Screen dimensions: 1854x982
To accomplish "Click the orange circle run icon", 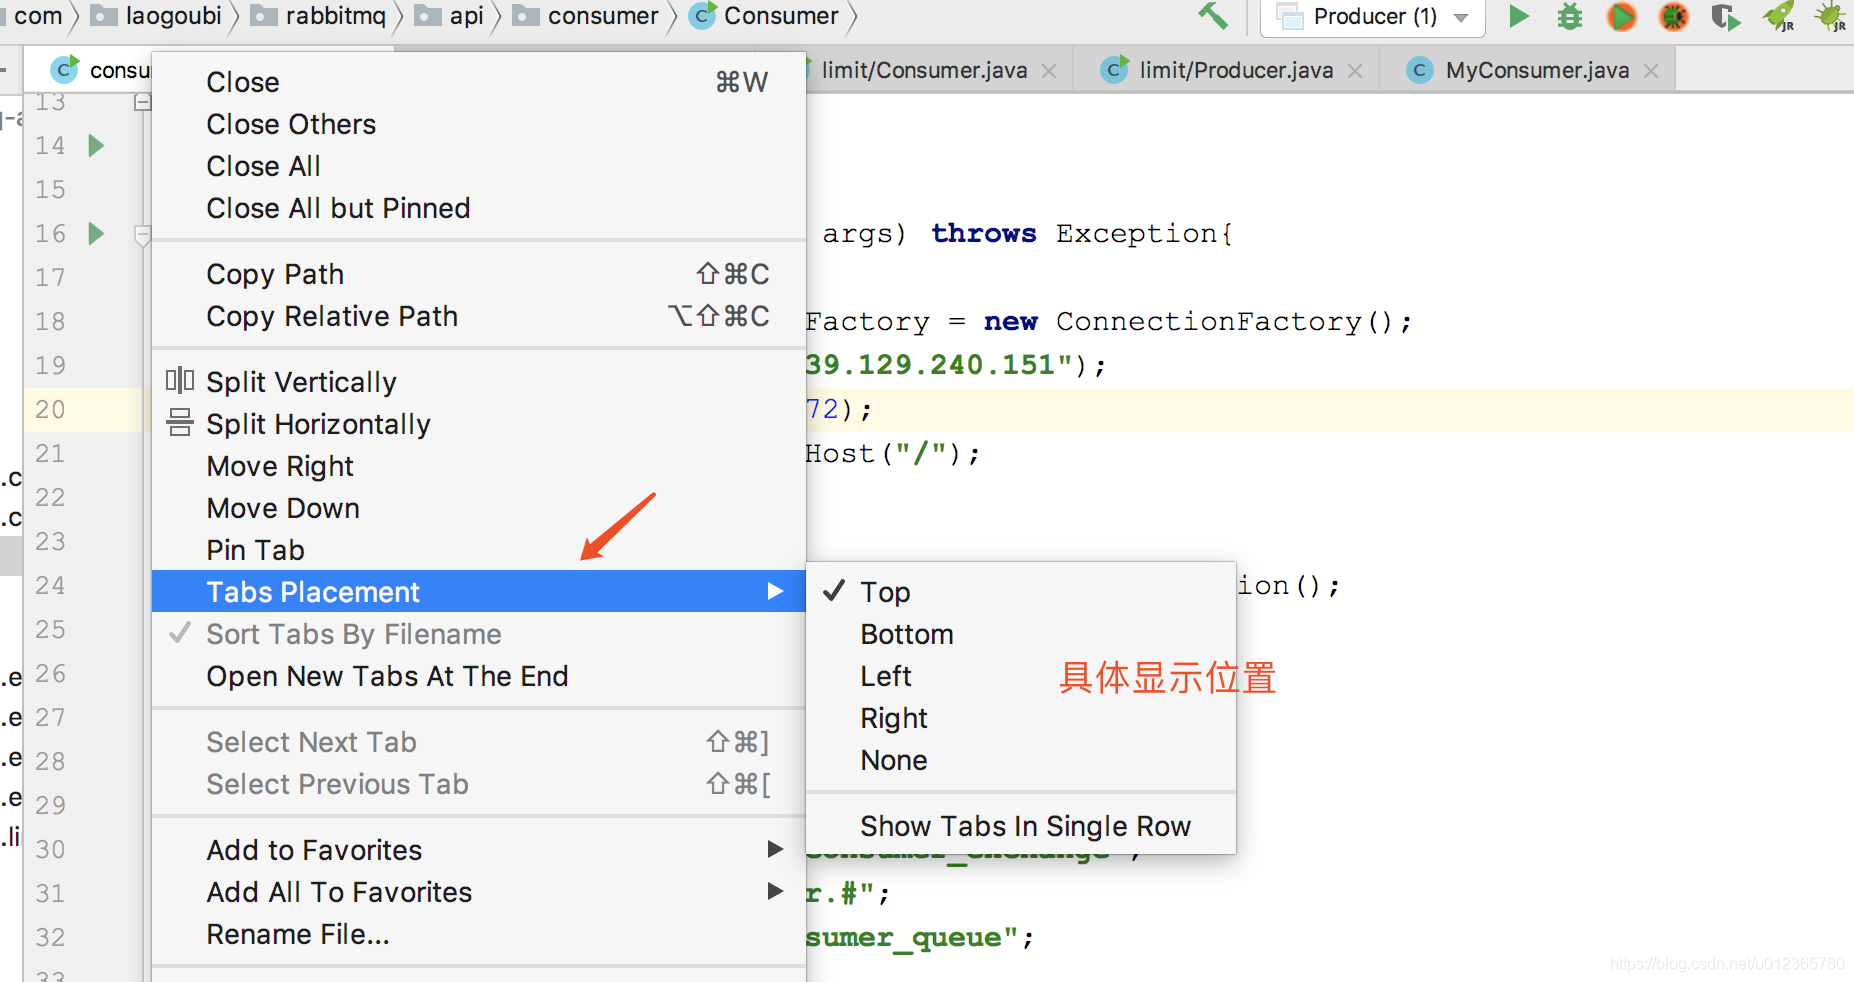I will click(x=1622, y=17).
